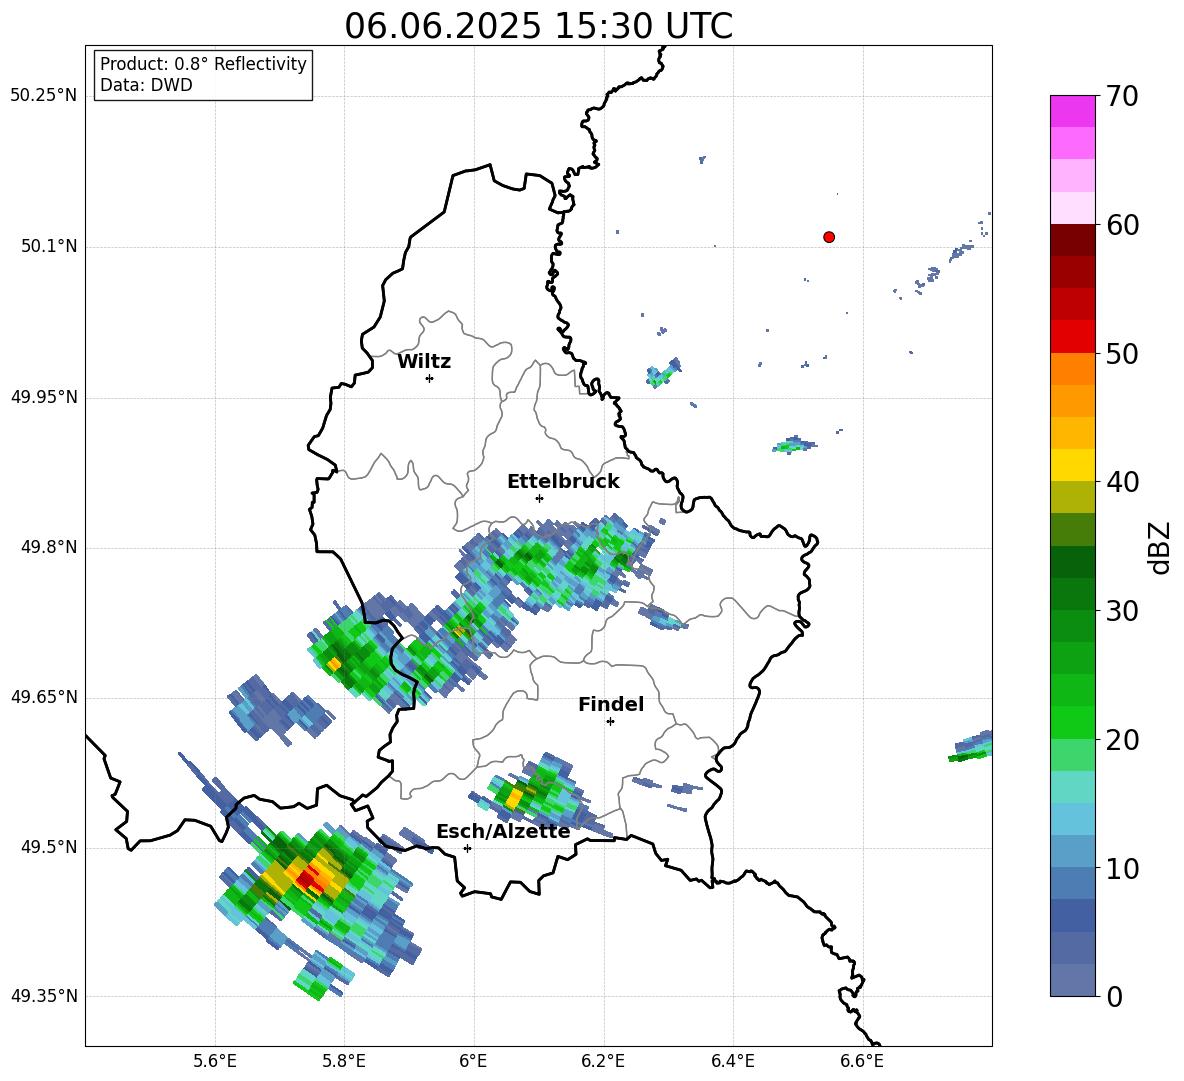Click the red storm core southwest of Esch/Alzette
The image size is (1184, 1081).
tap(310, 880)
